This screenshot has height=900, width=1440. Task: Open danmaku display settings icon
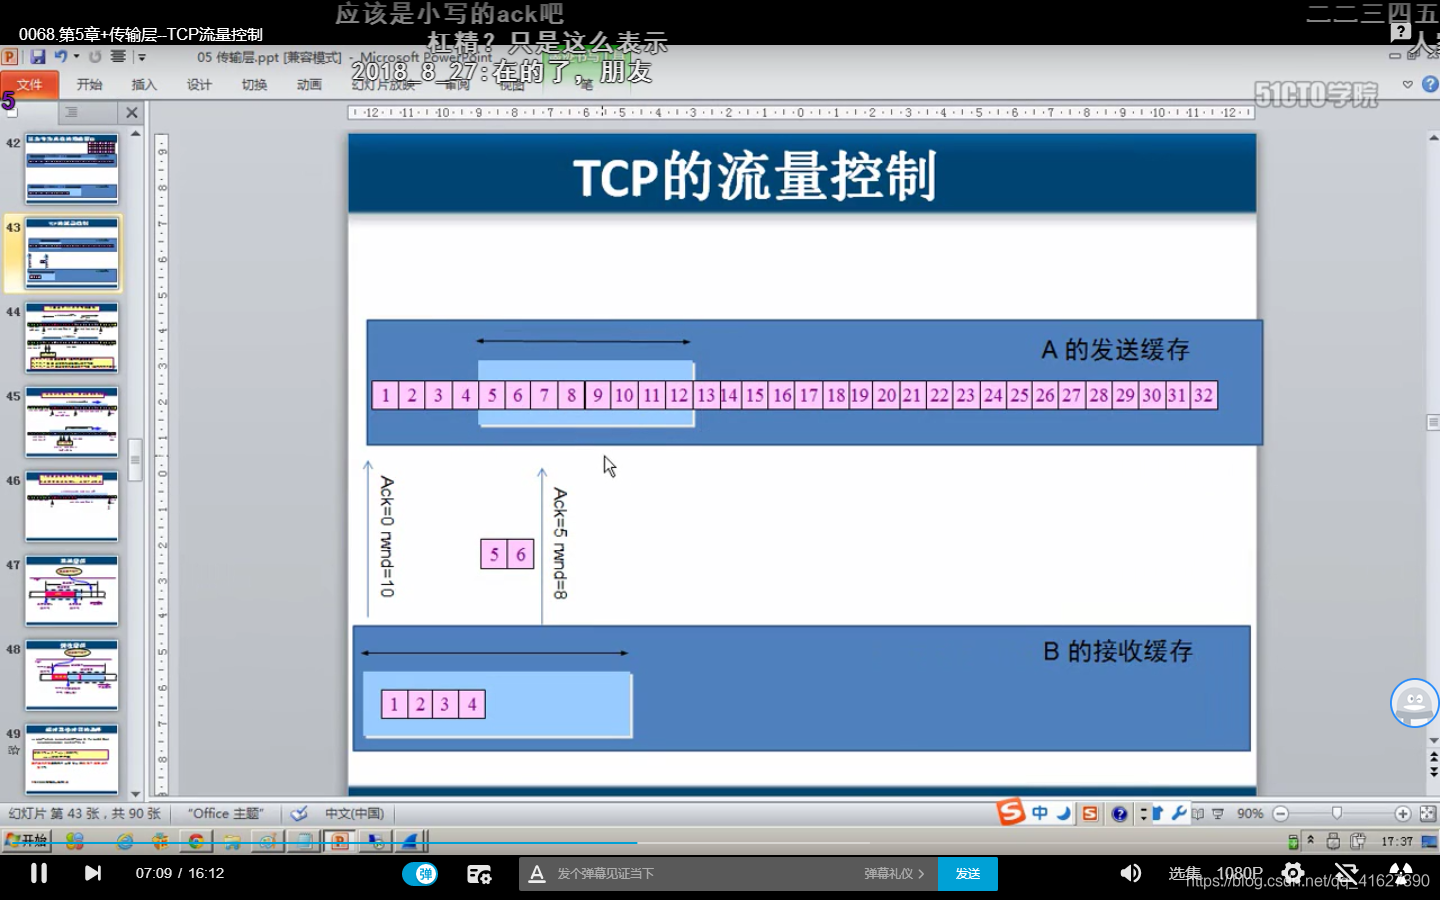click(479, 874)
